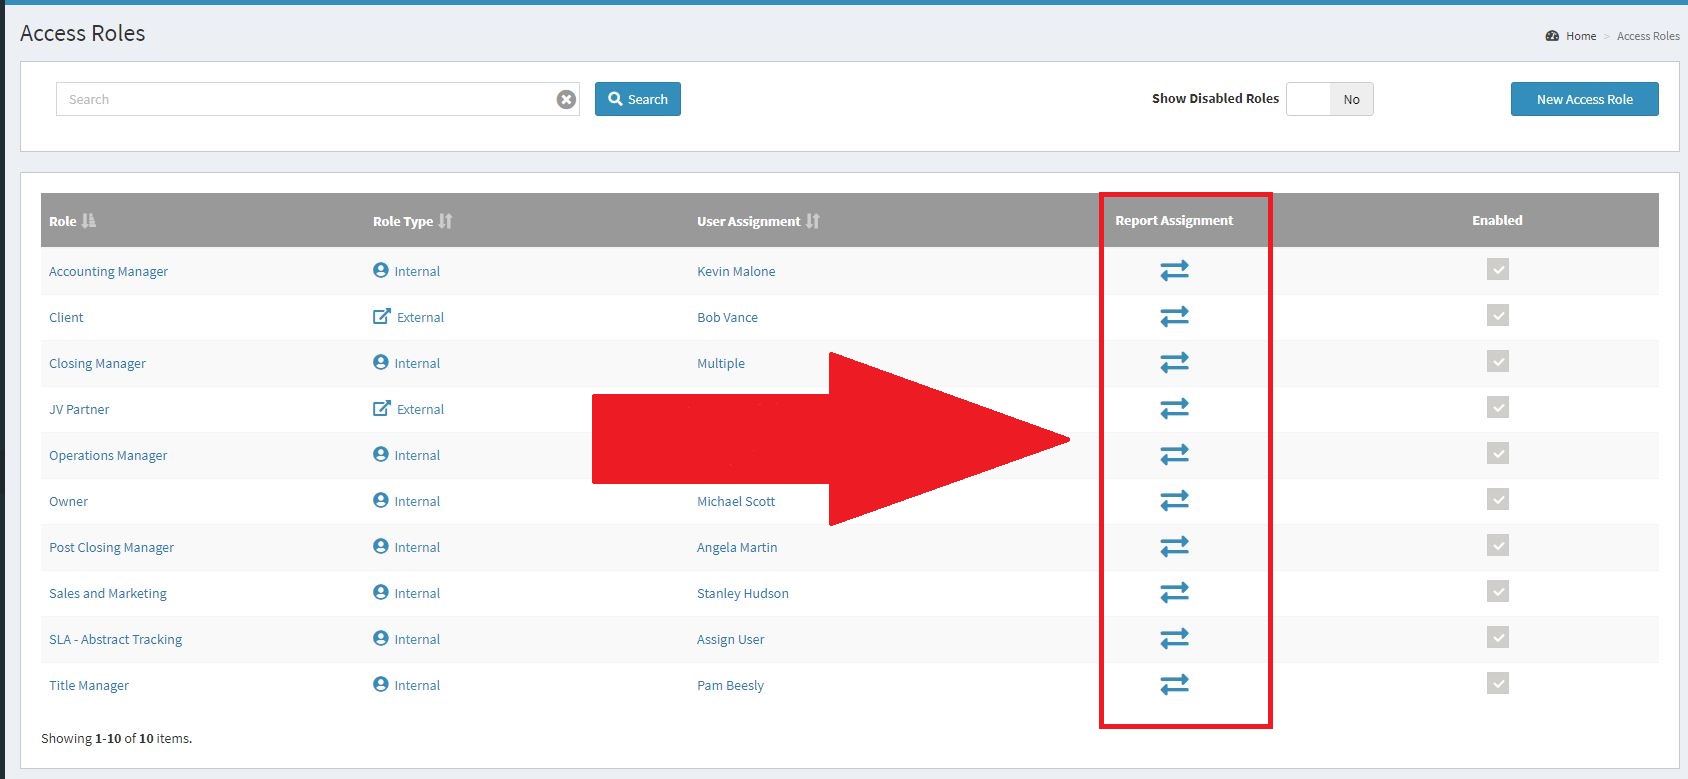Open report assignment for Title Manager

point(1174,685)
